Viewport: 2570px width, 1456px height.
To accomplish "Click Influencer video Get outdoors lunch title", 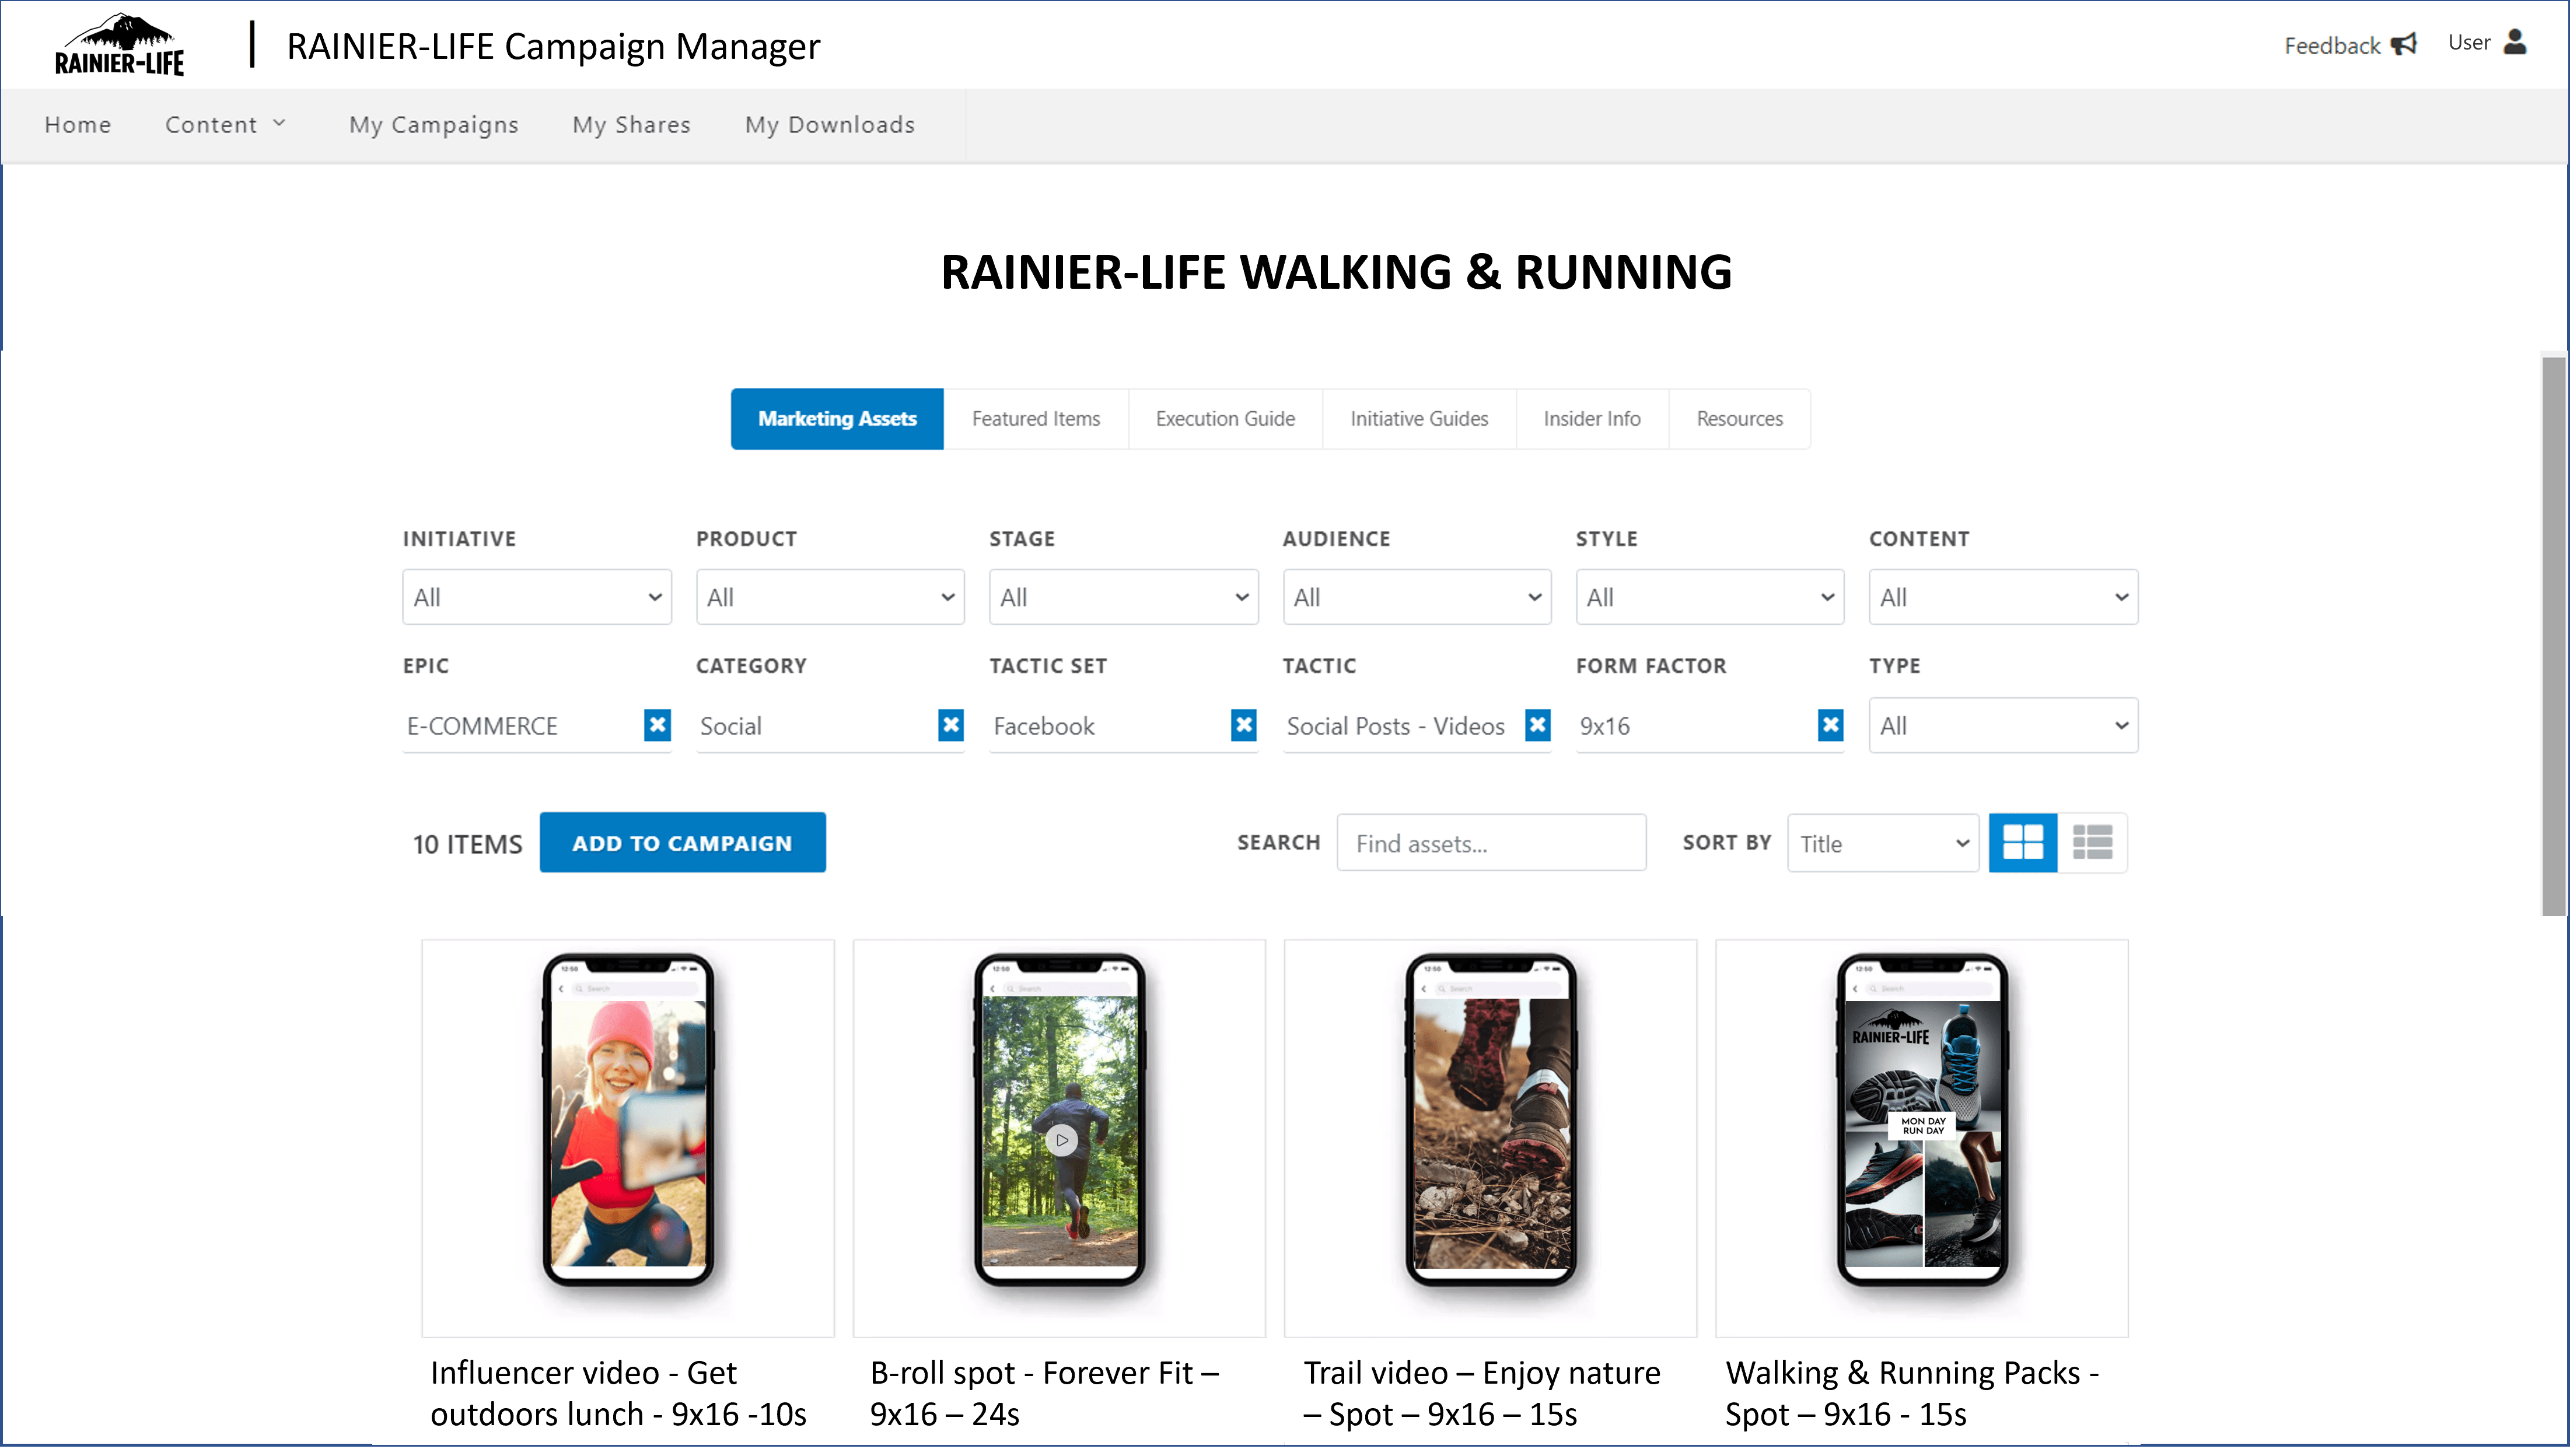I will click(x=619, y=1394).
